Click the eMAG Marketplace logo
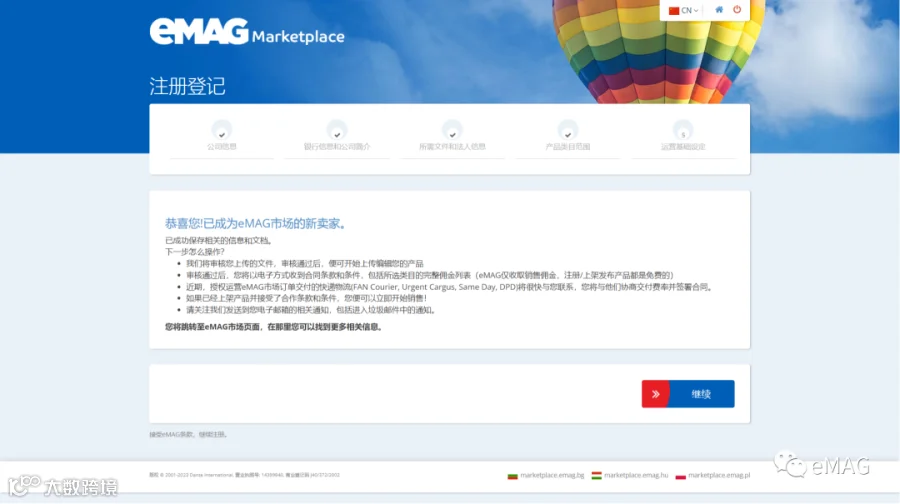 [x=247, y=32]
